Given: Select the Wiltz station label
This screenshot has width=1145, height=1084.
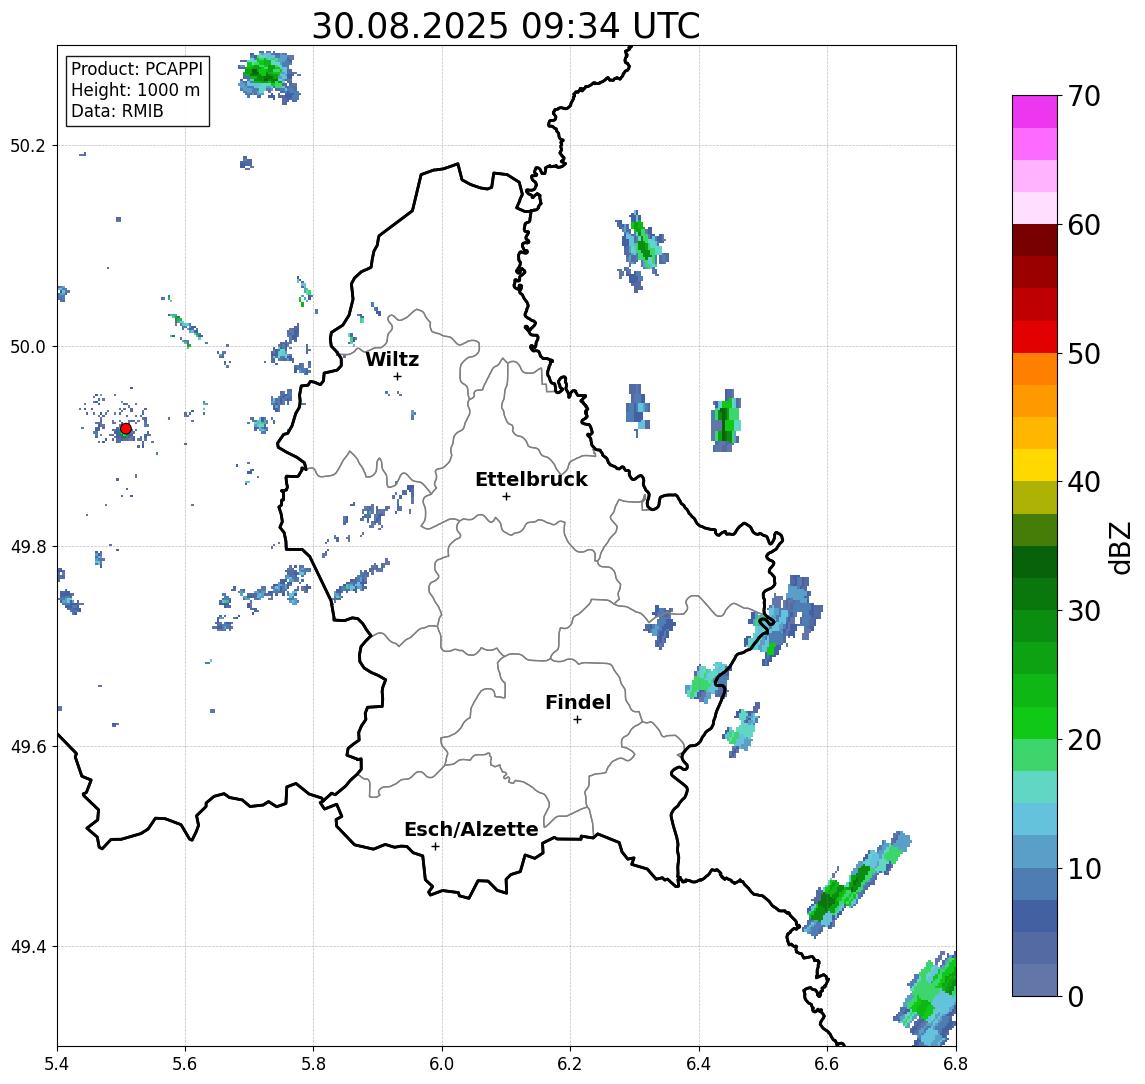Looking at the screenshot, I should (392, 359).
